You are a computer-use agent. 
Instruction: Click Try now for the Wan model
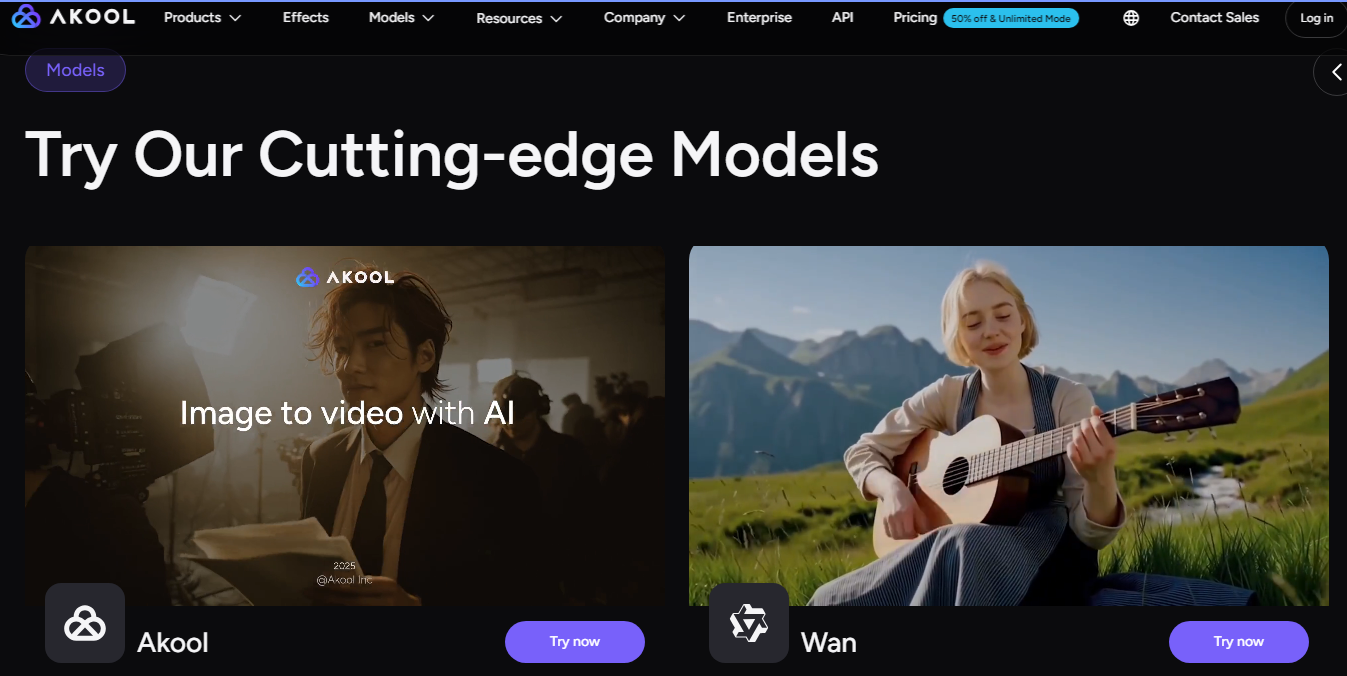[x=1239, y=642]
